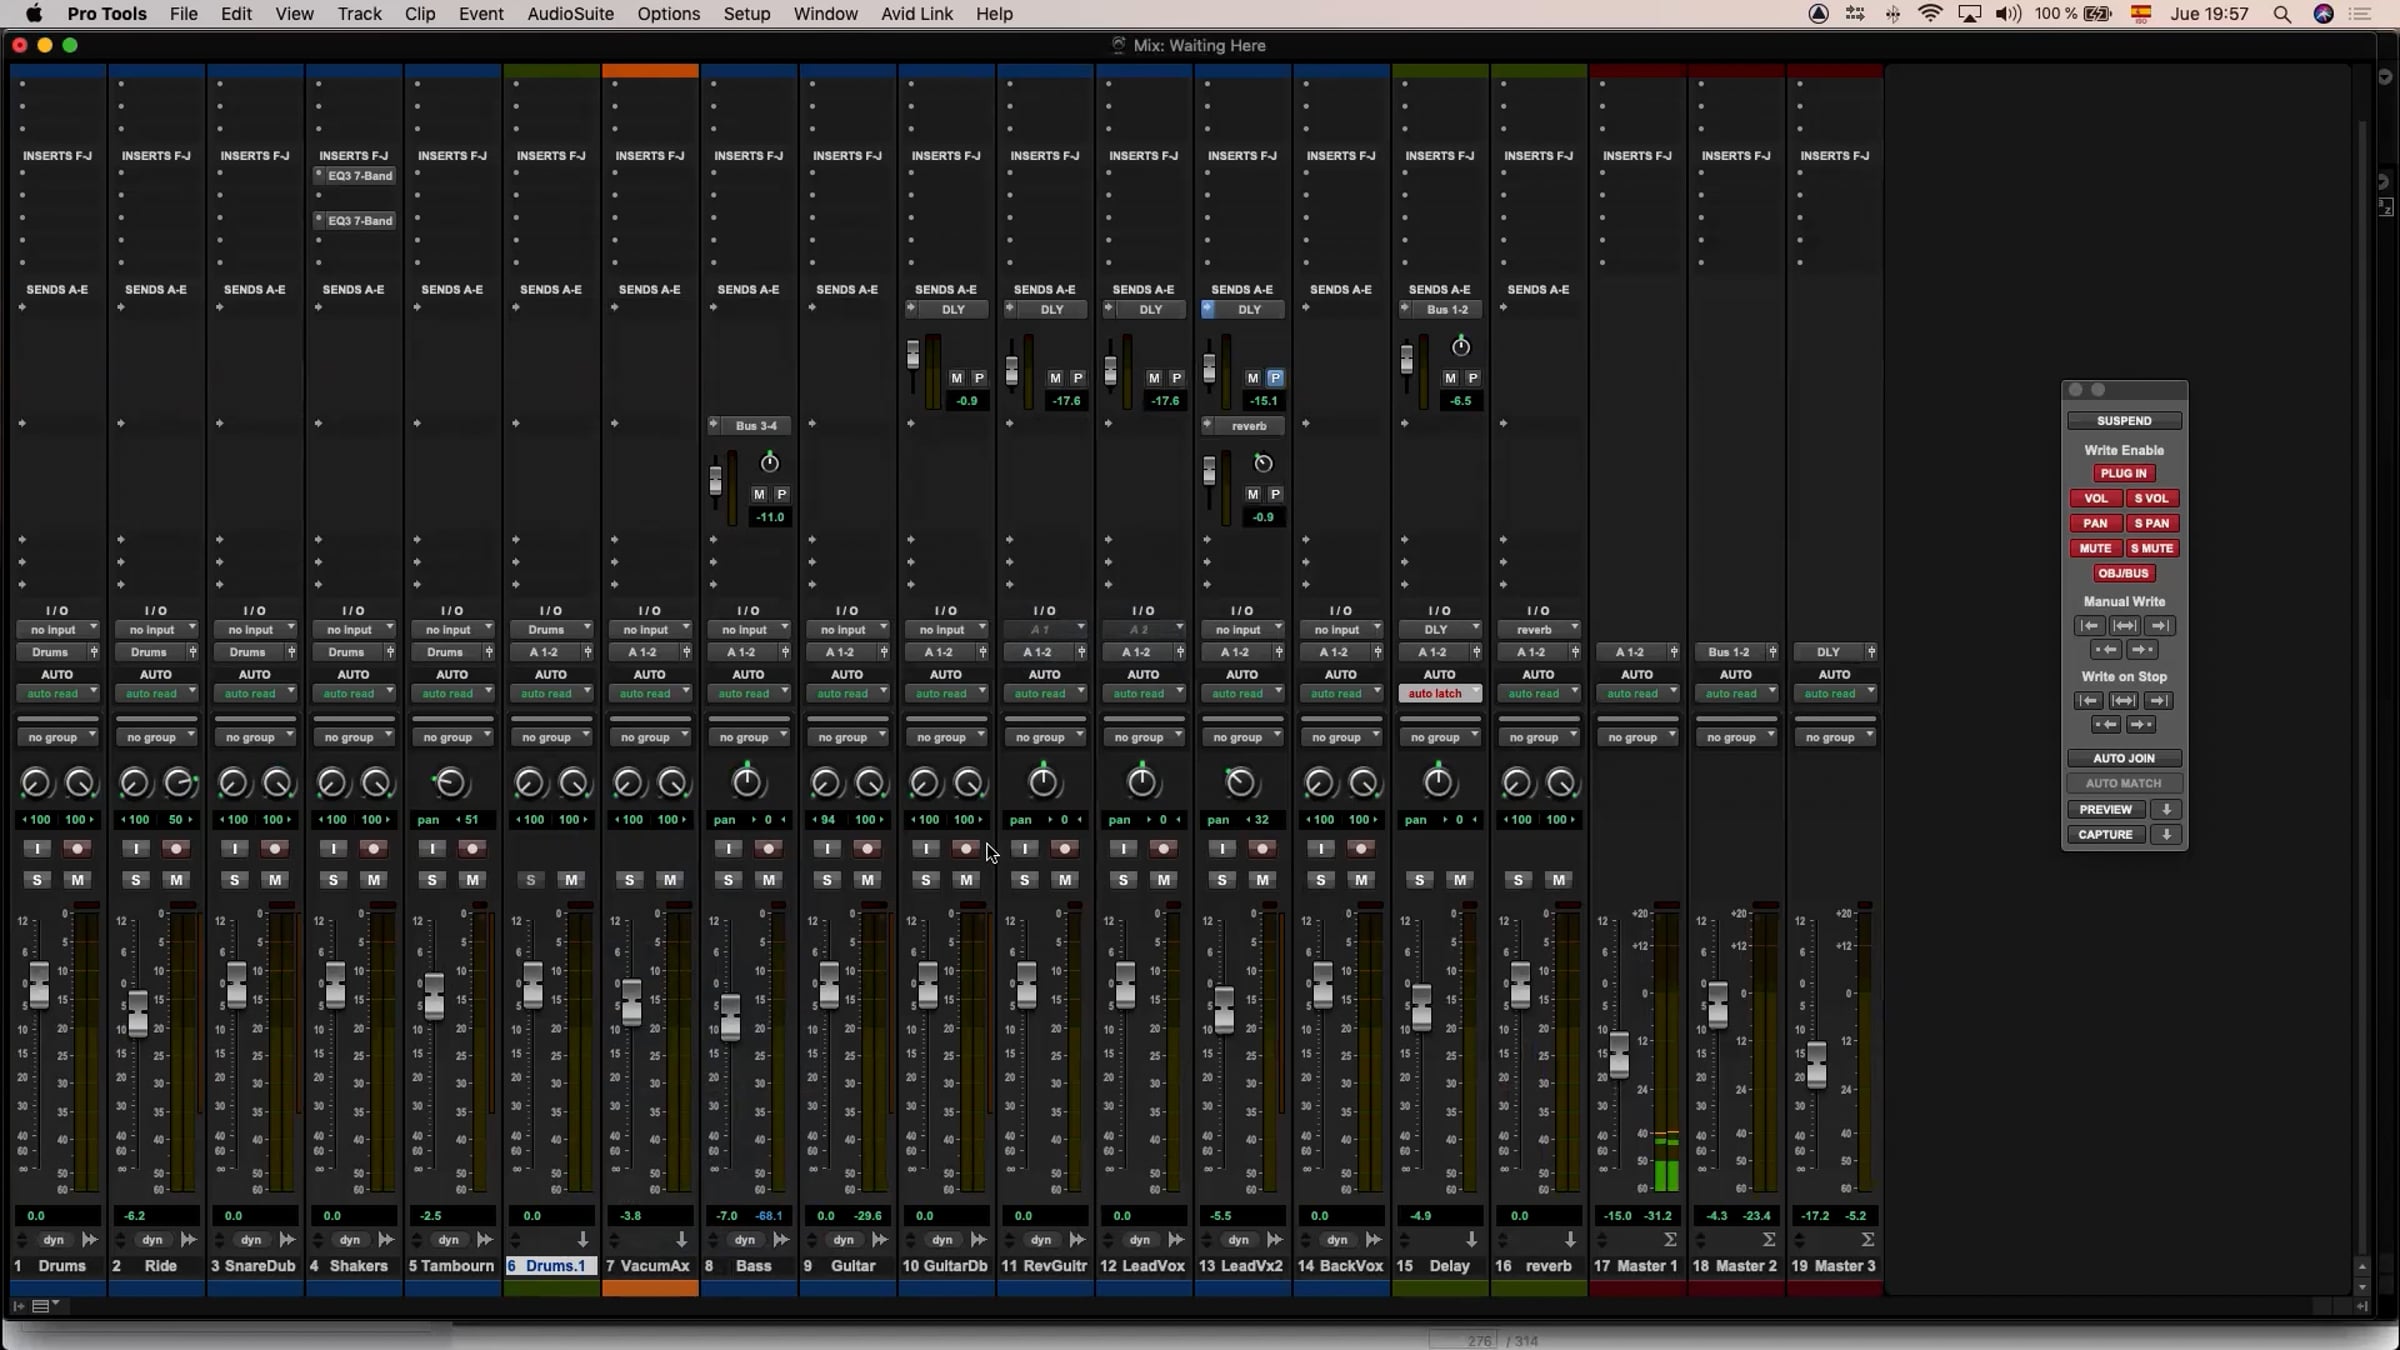Open the group selector on Master 3 track
The height and width of the screenshot is (1350, 2400).
point(1835,738)
